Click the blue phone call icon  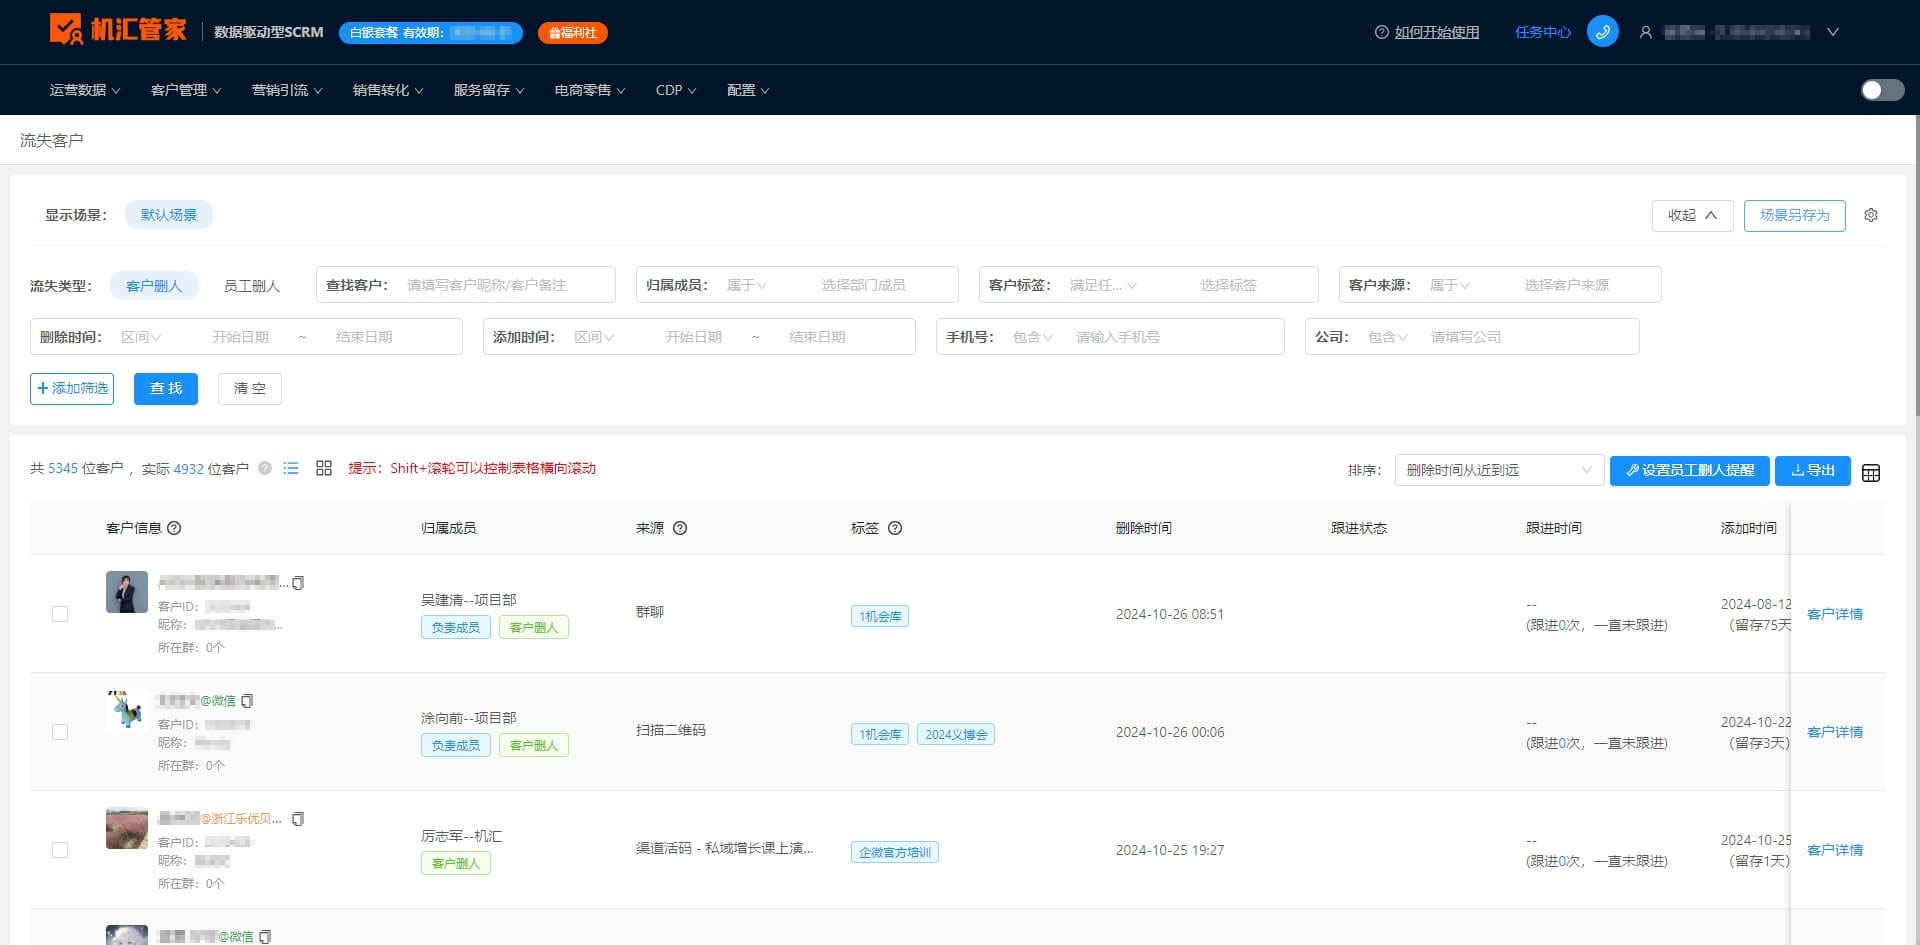(x=1602, y=31)
